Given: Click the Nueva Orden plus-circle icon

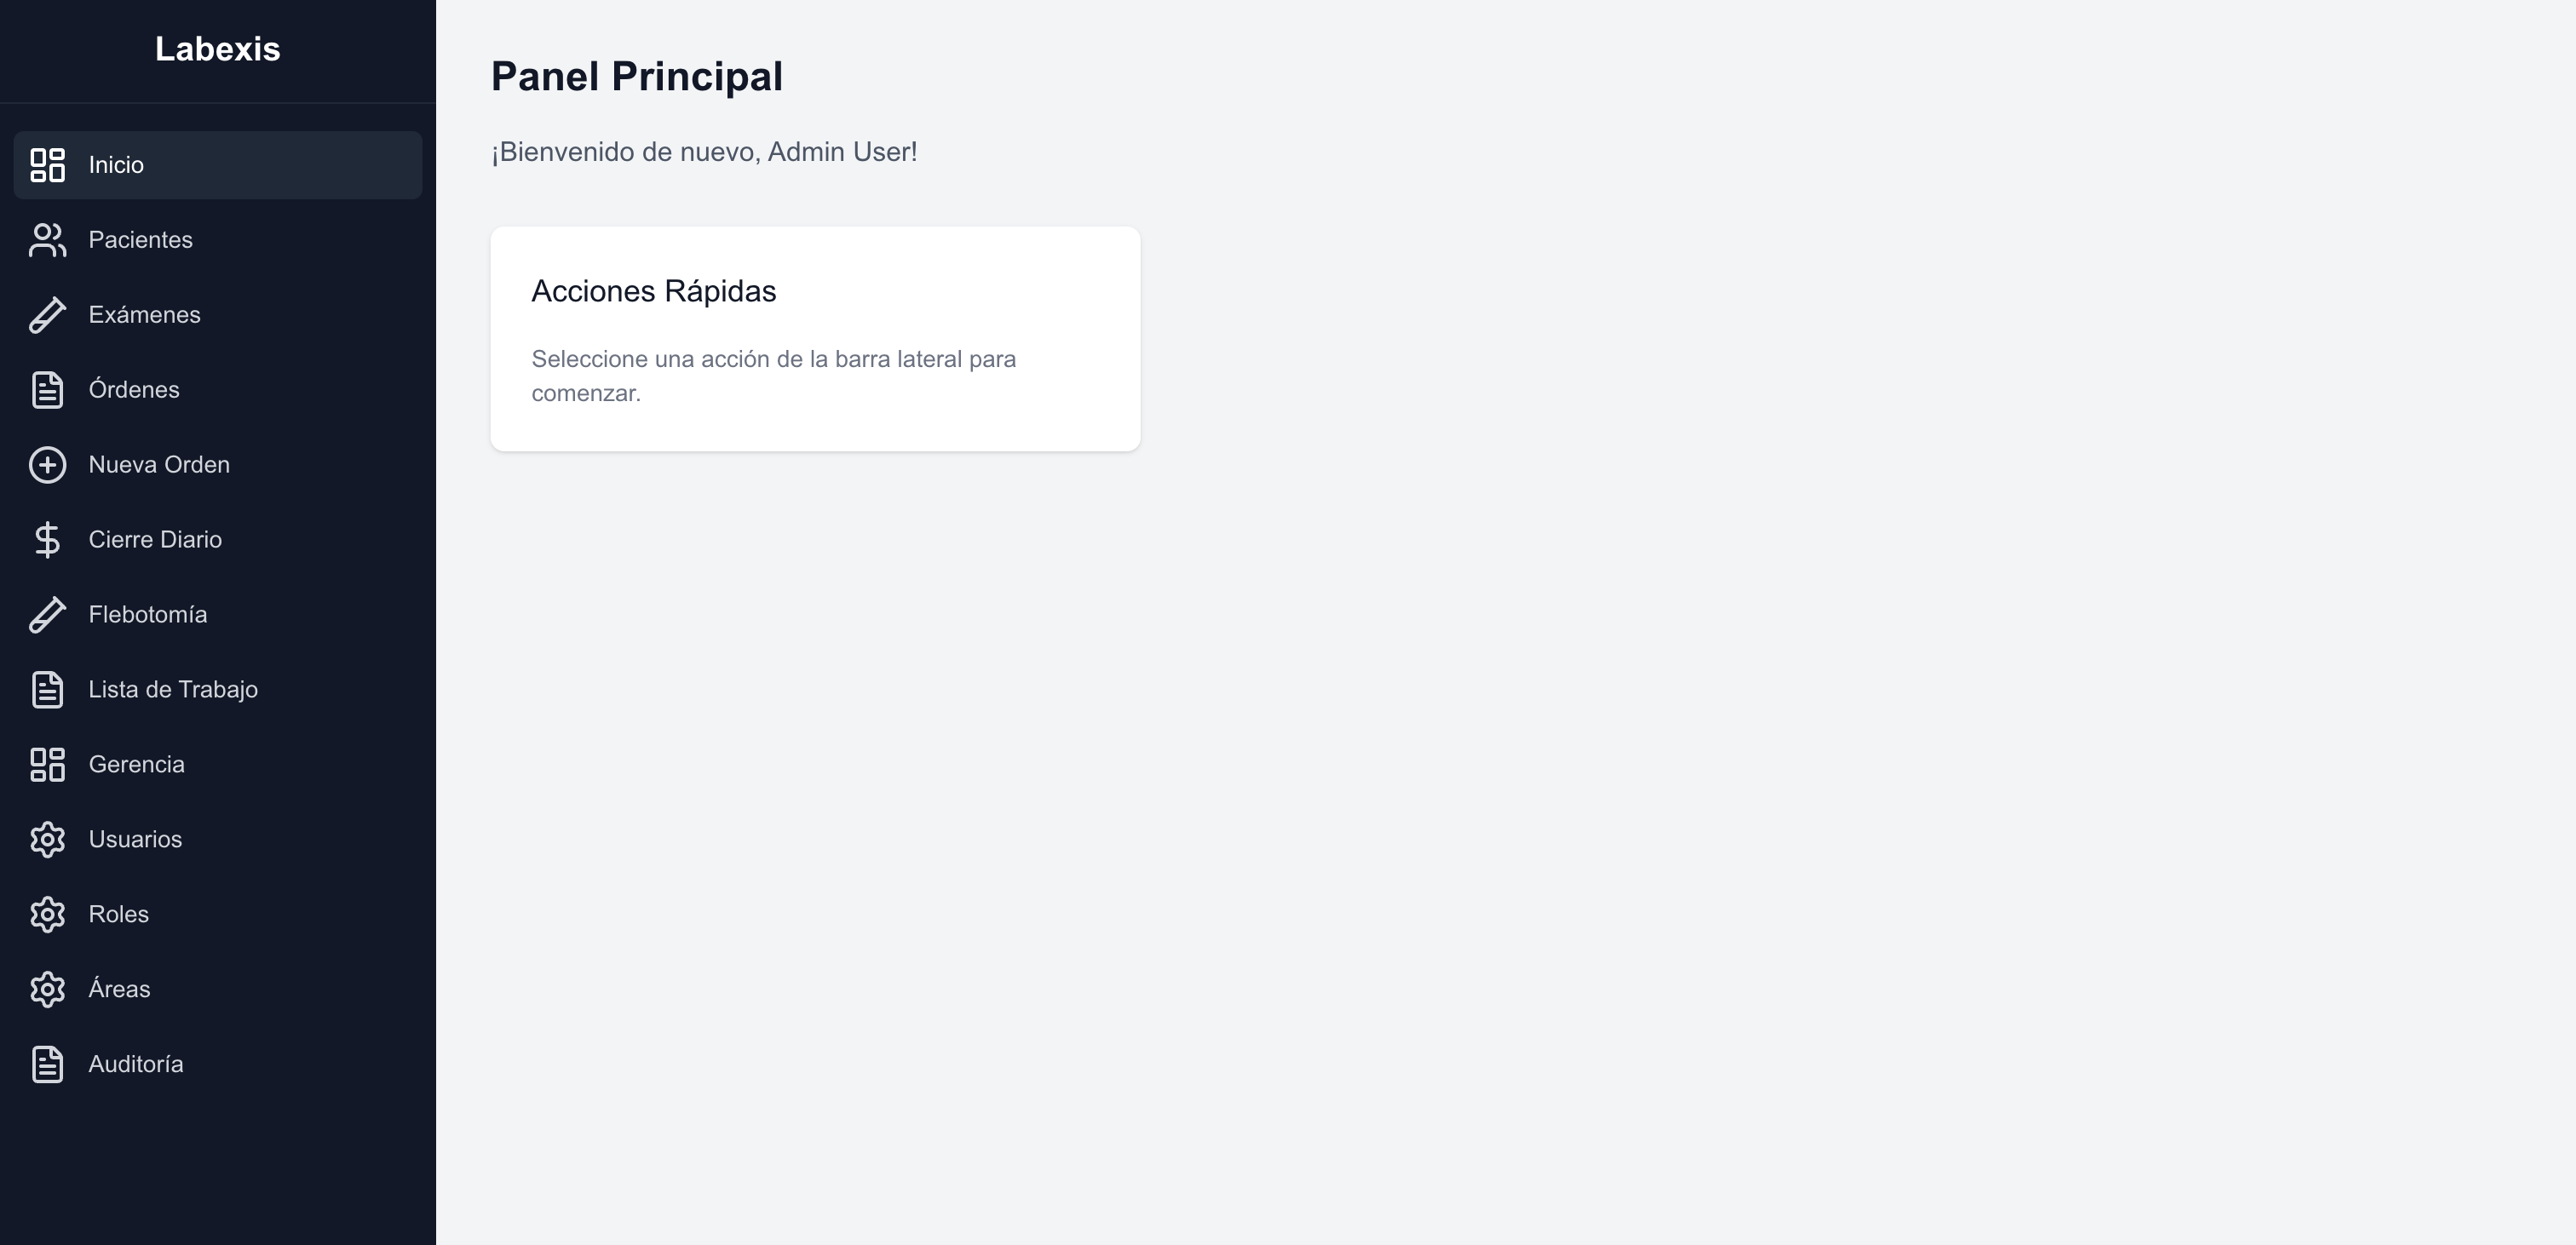Looking at the screenshot, I should point(47,465).
